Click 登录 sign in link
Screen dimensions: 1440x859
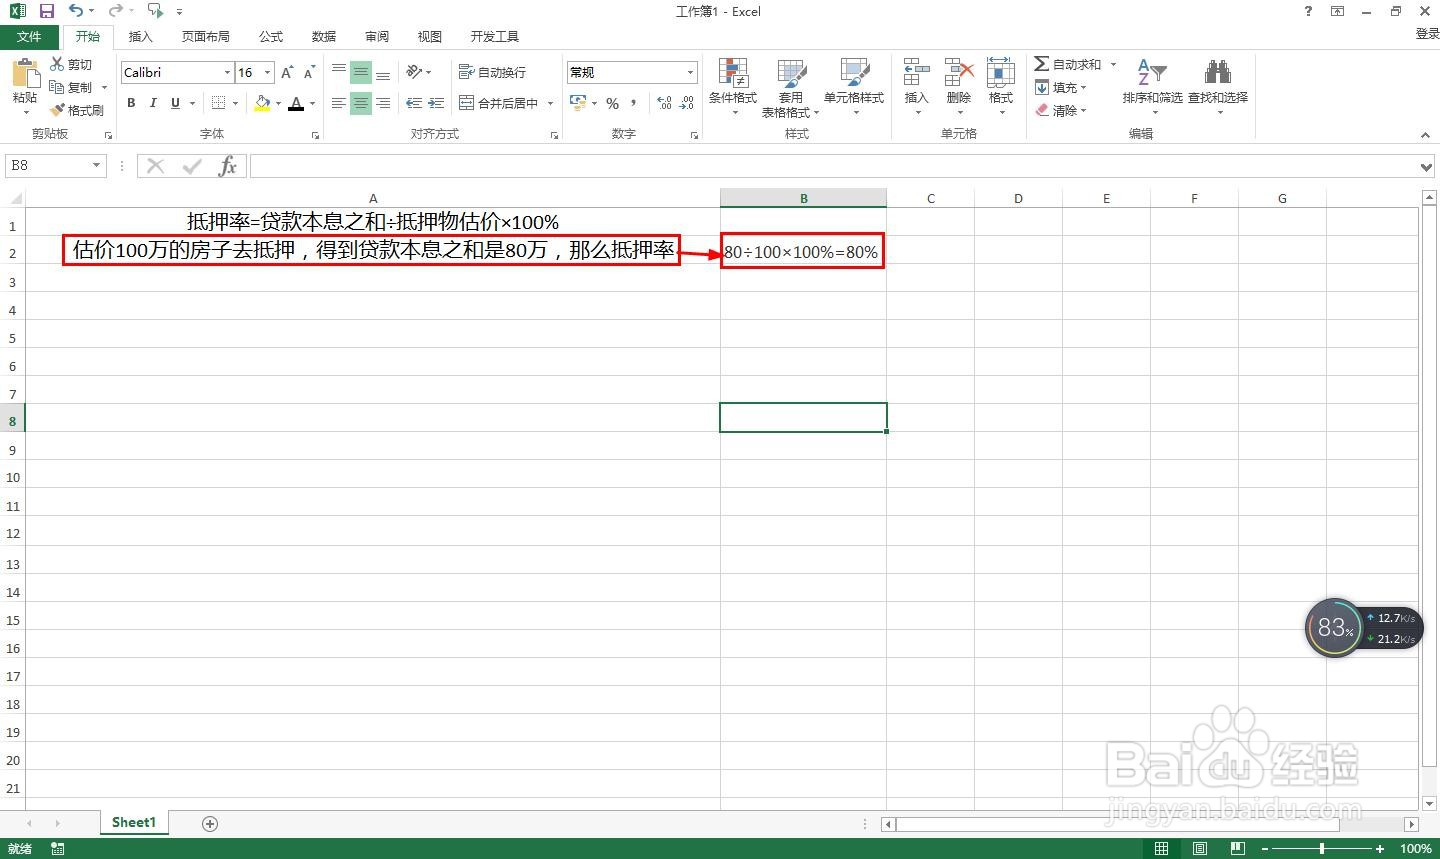(1427, 34)
